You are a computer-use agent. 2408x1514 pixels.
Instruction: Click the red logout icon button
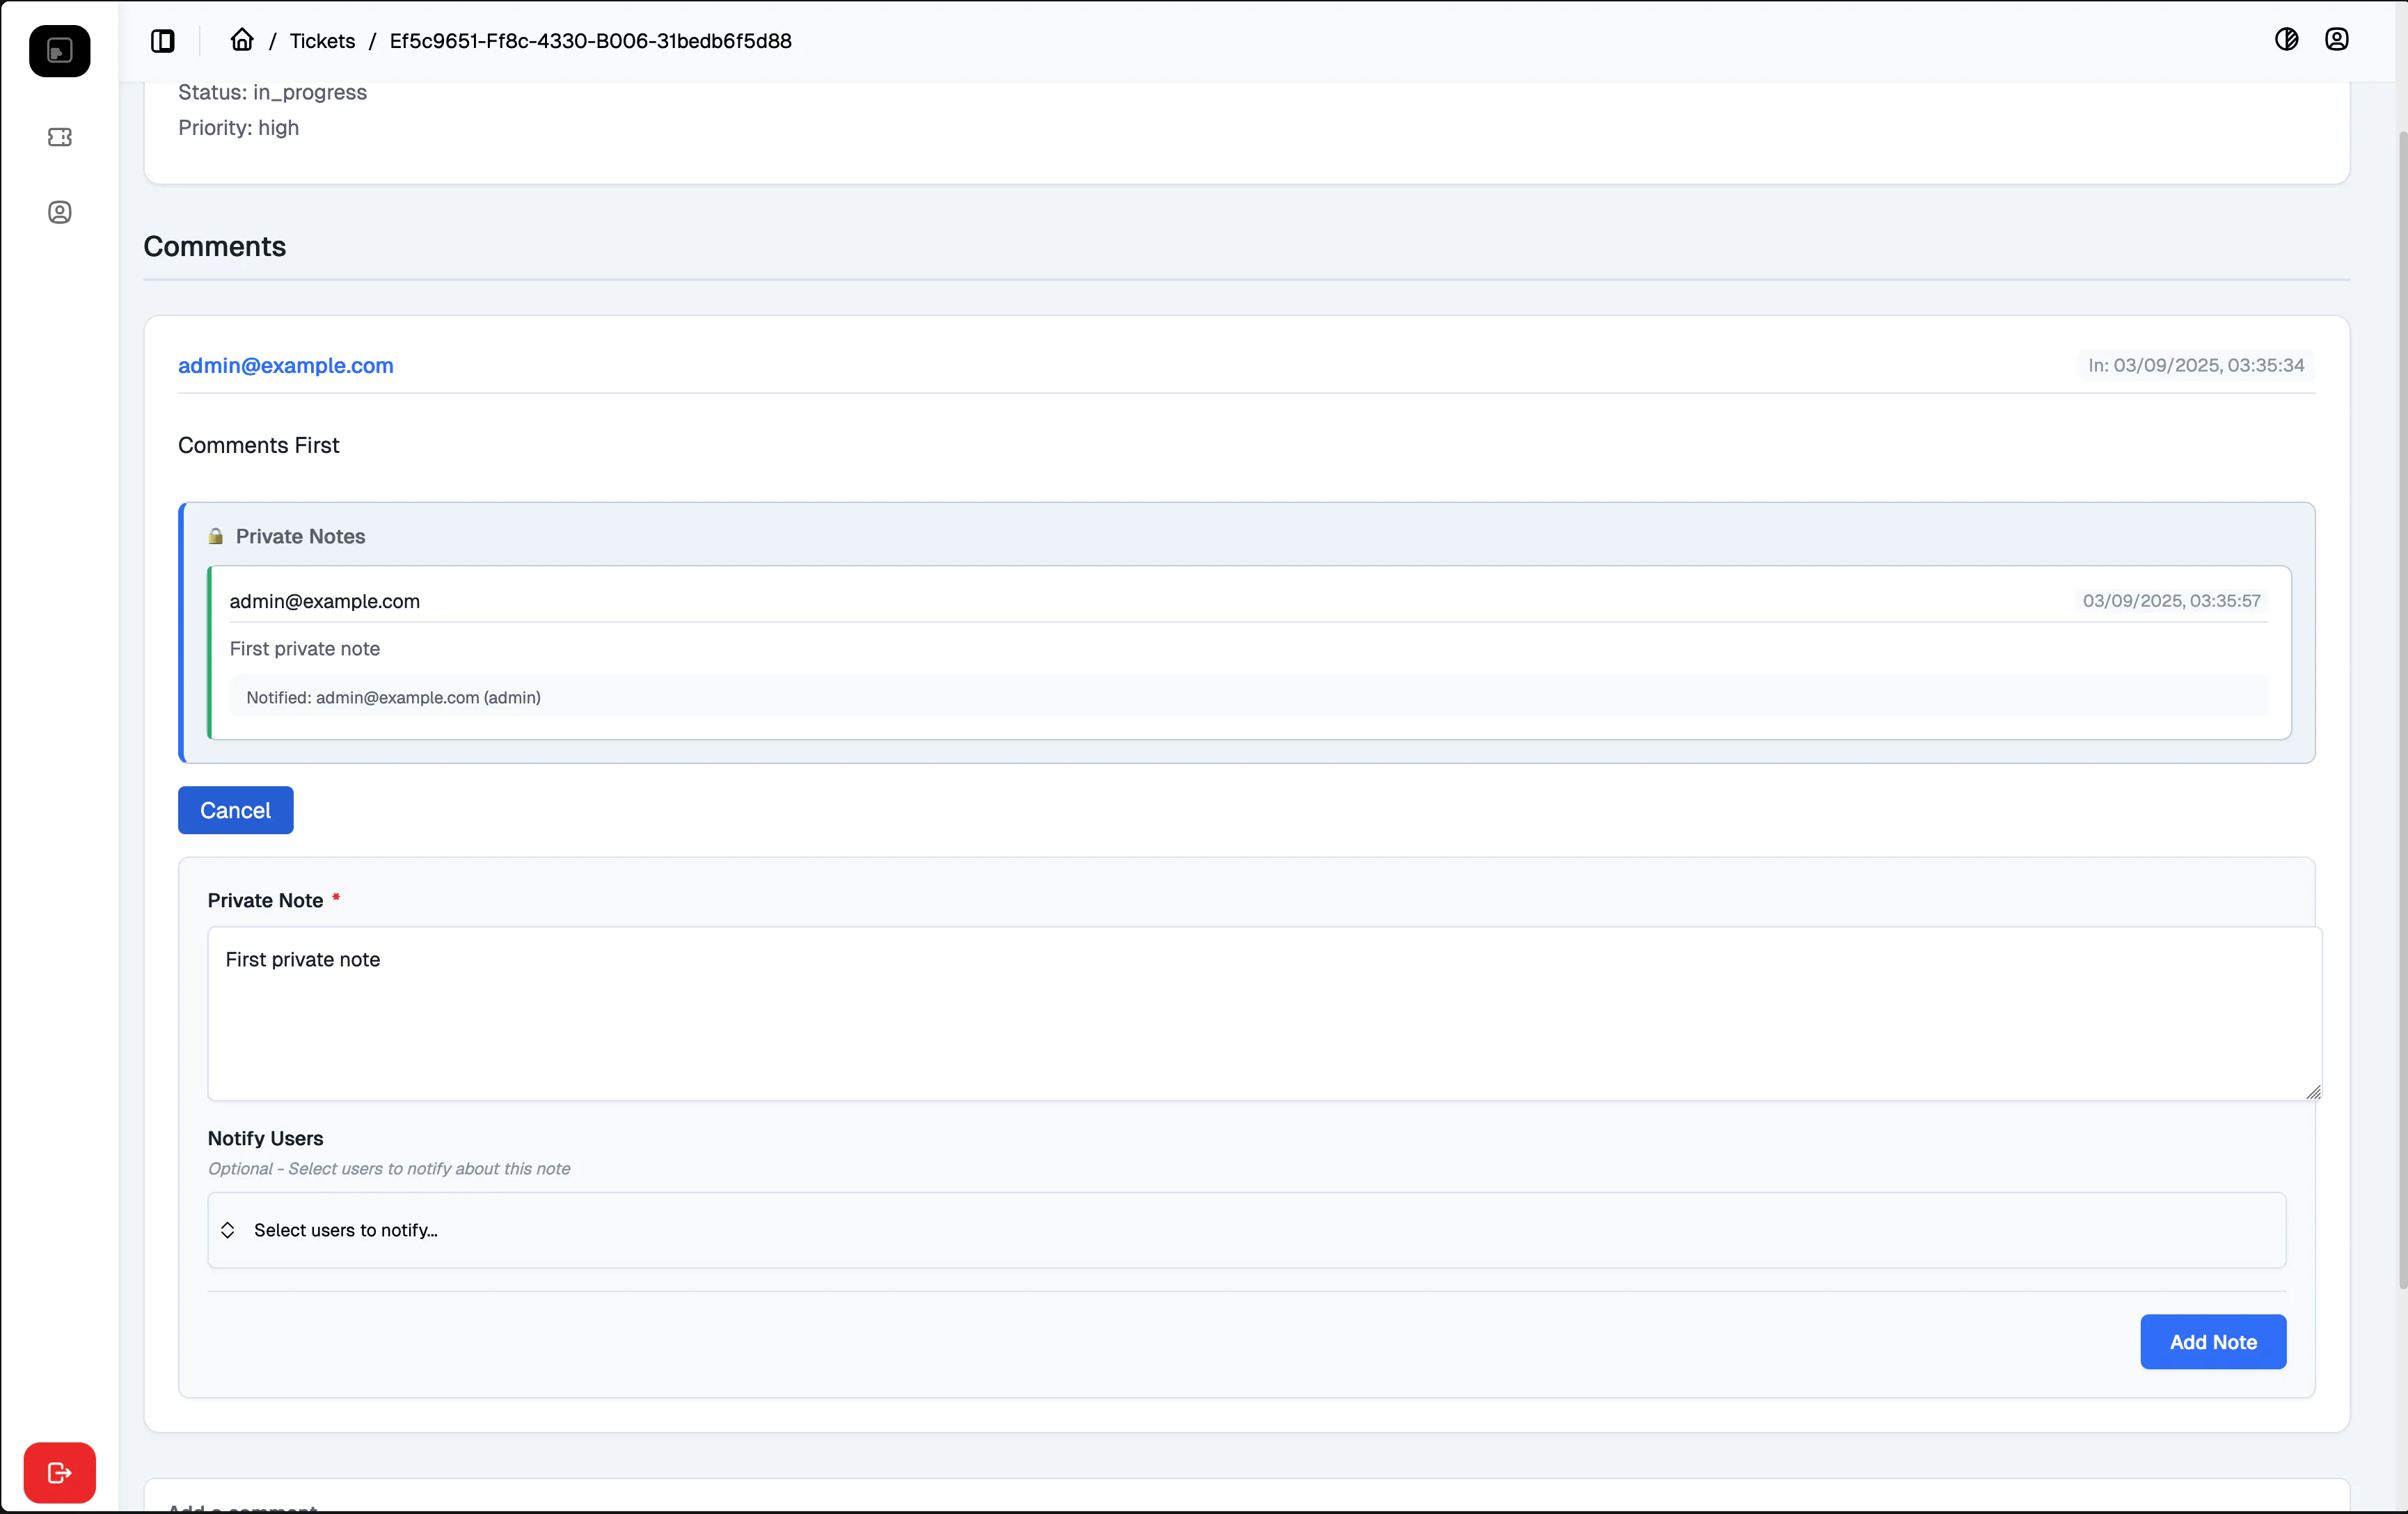59,1472
